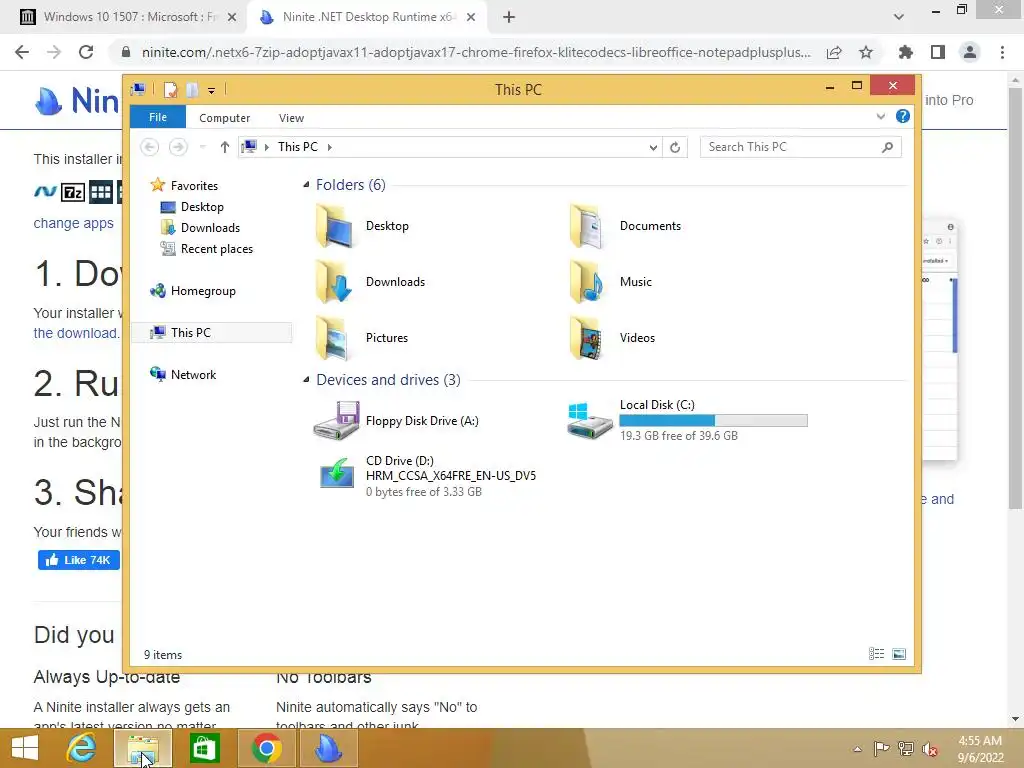Open the Computer ribbon tab
This screenshot has height=768, width=1024.
(225, 118)
